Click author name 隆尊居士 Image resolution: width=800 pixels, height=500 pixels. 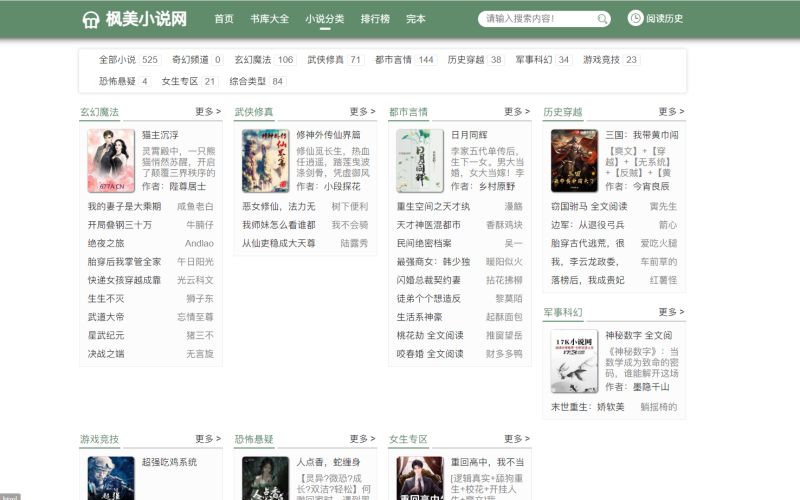pos(188,186)
